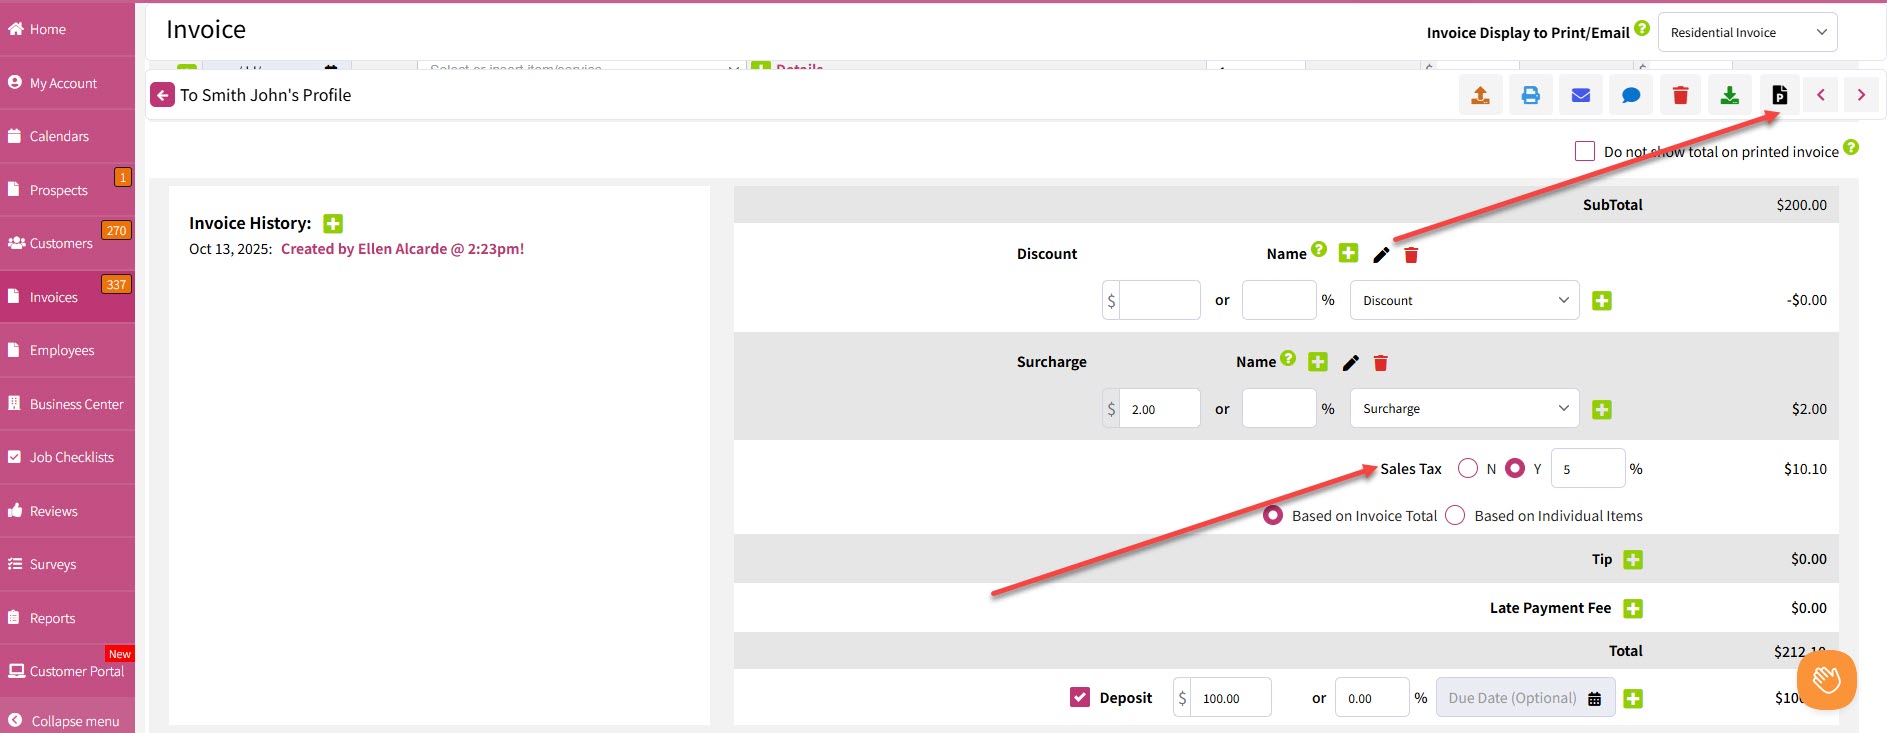Edit the Discount name with pencil icon
The height and width of the screenshot is (733, 1887).
click(1381, 254)
